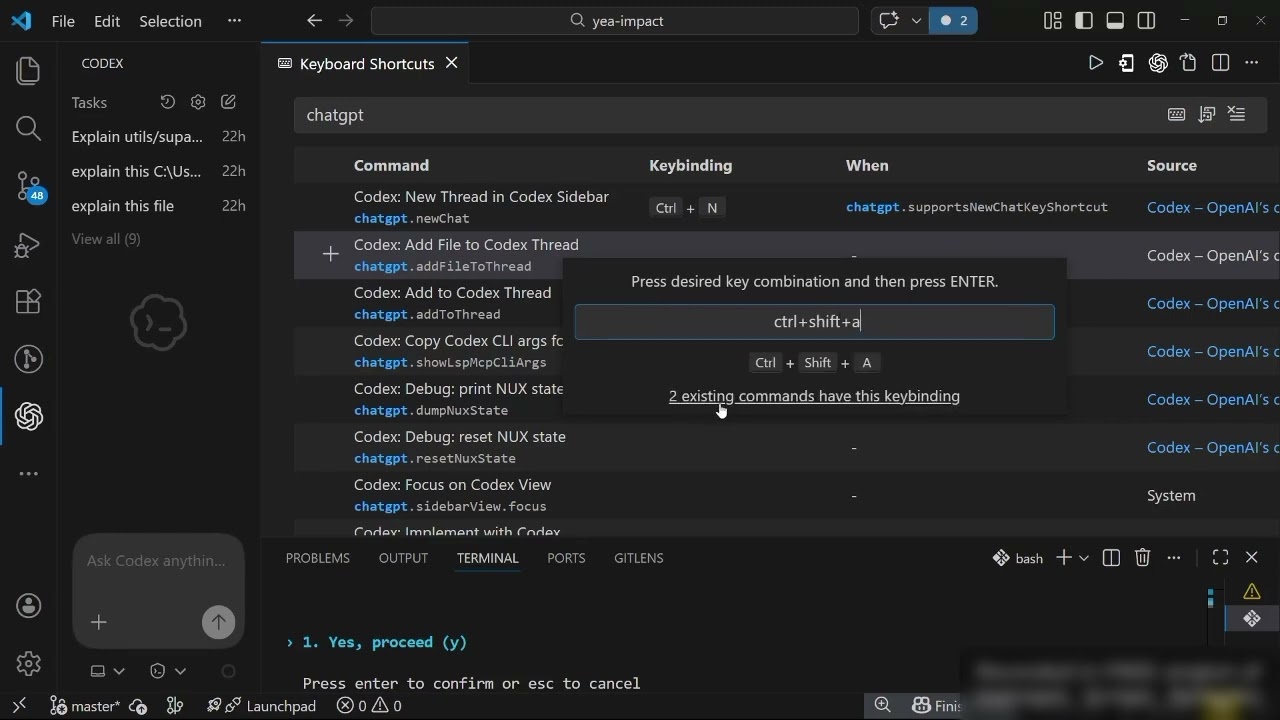Image resolution: width=1280 pixels, height=720 pixels.
Task: Add attachment with plus in Codex chat box
Action: tap(98, 622)
